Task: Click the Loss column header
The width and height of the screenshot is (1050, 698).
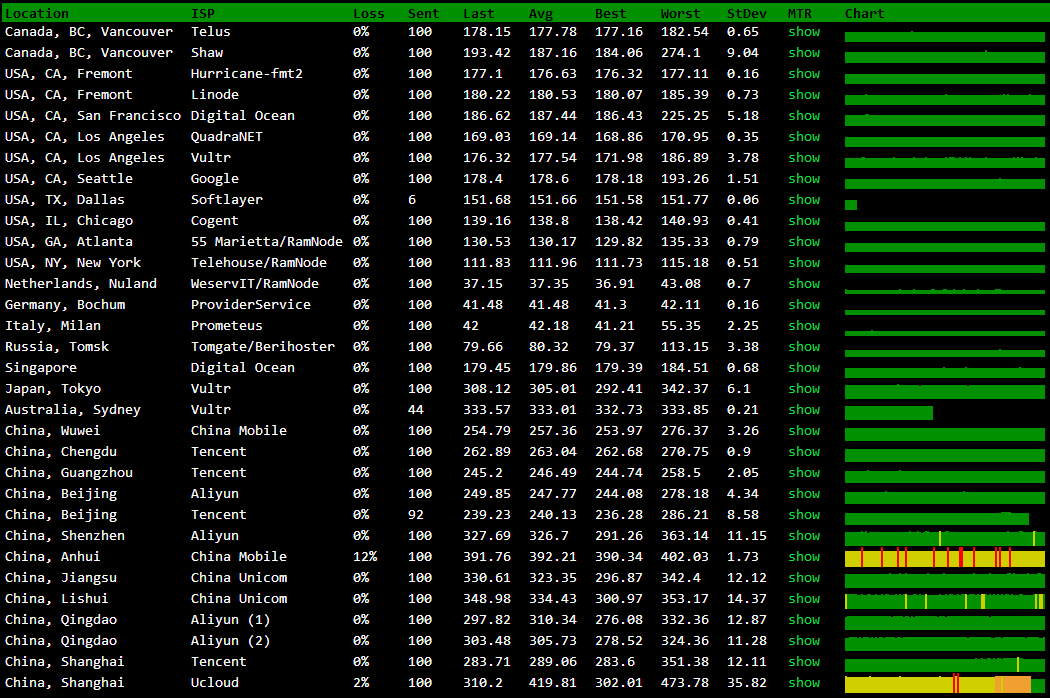Action: (x=369, y=13)
